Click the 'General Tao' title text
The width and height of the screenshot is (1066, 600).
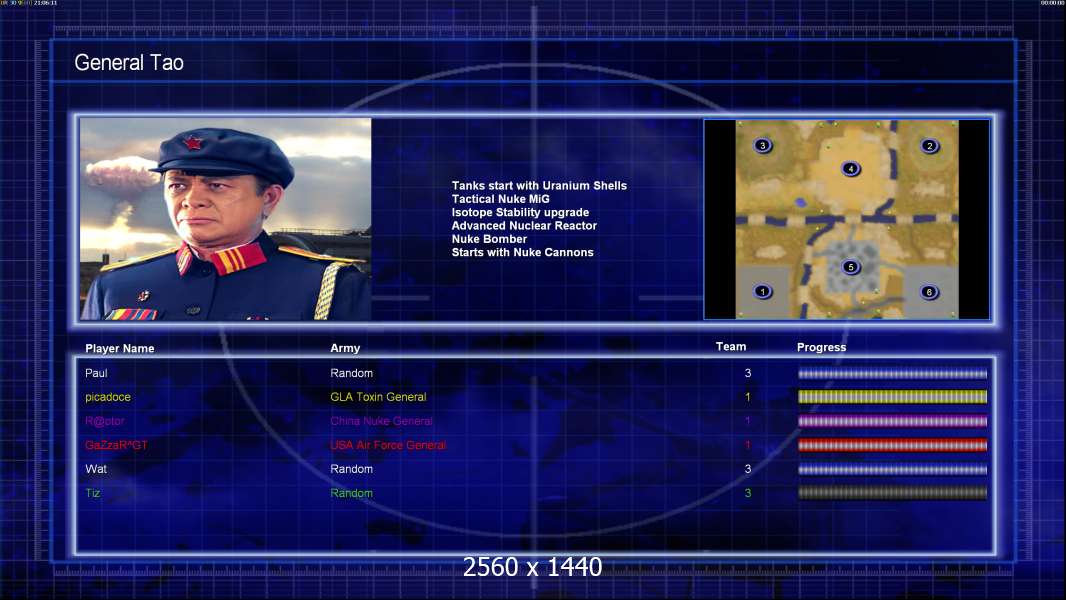tap(129, 63)
